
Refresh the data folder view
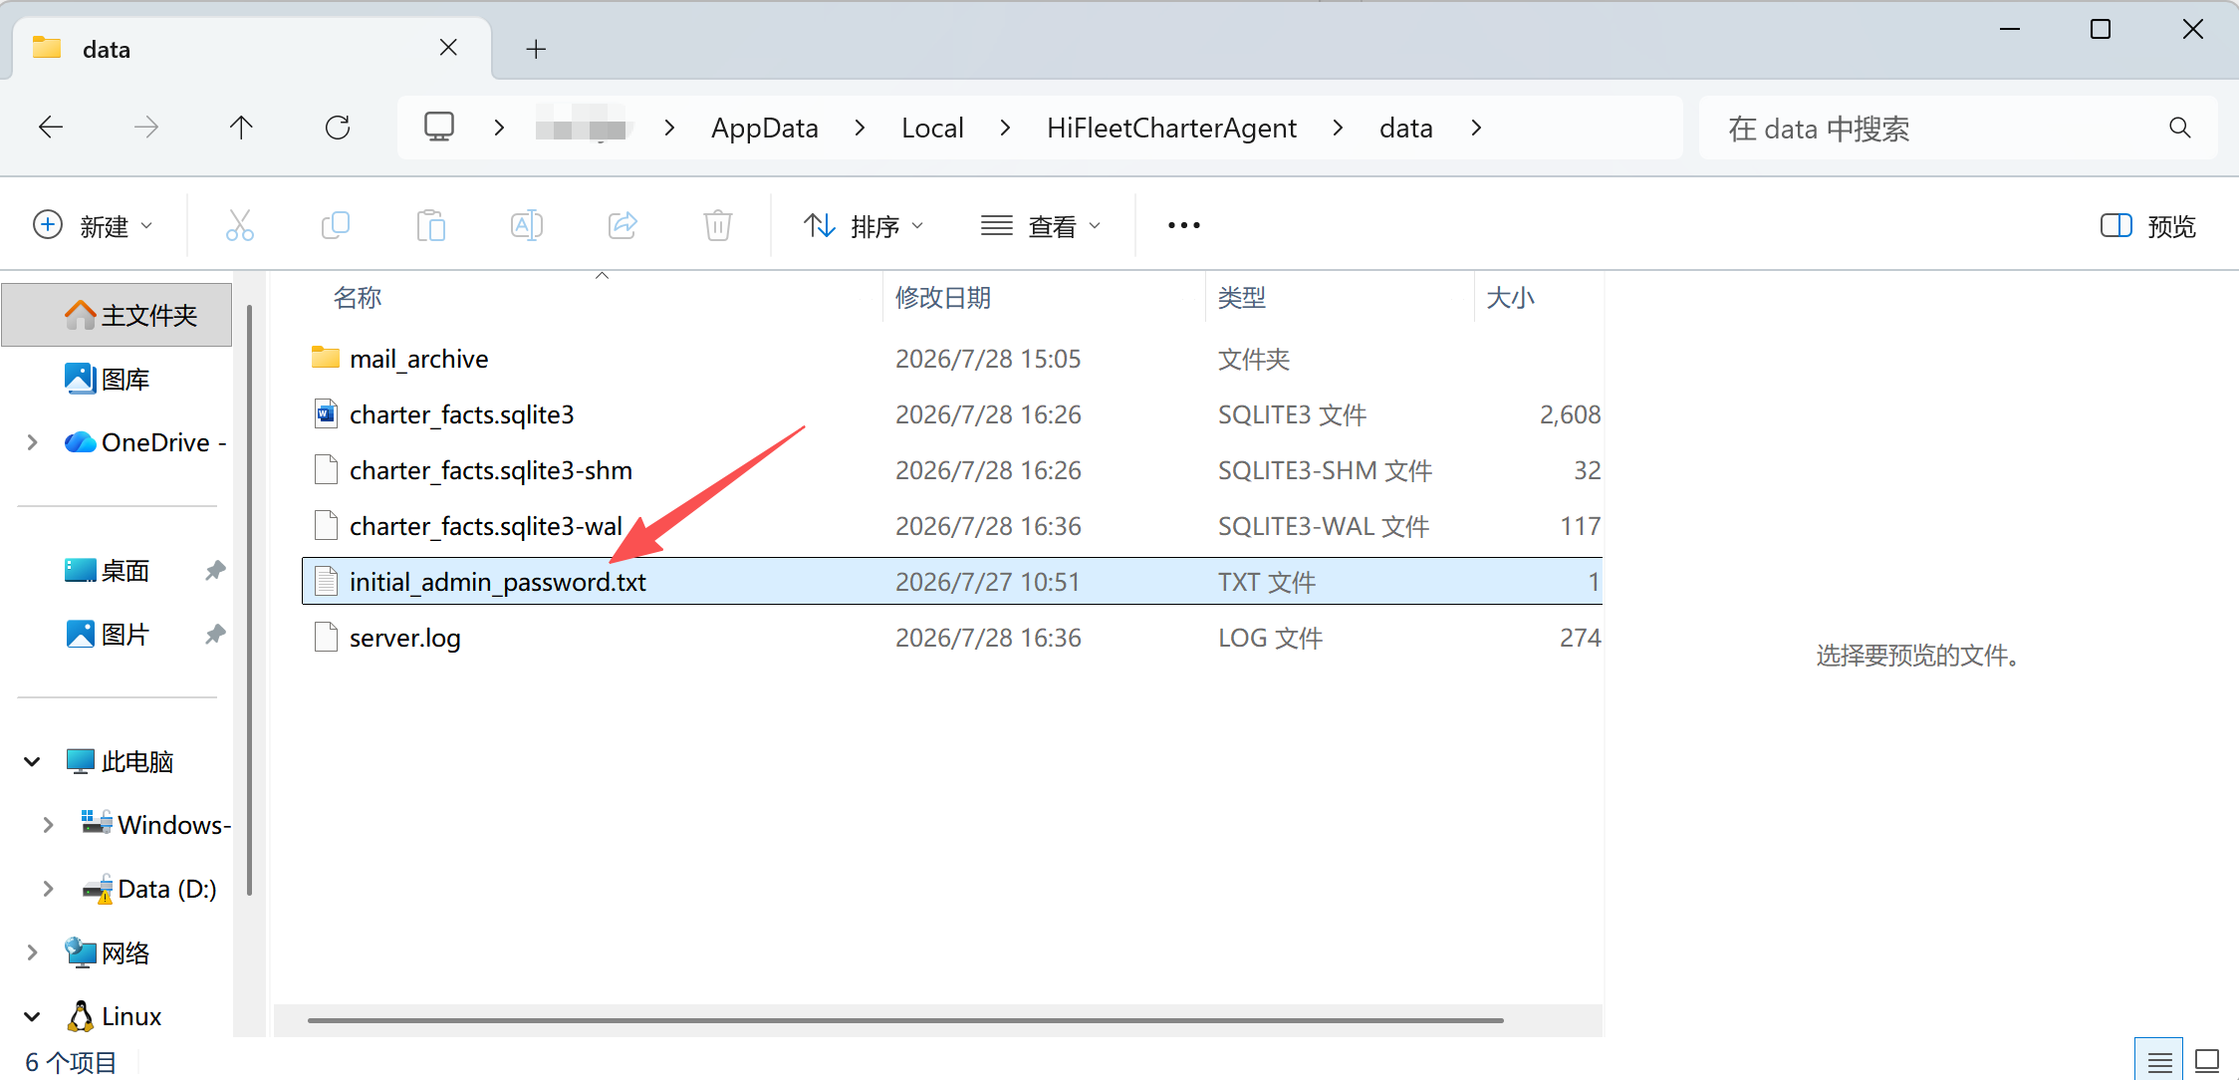pyautogui.click(x=338, y=127)
